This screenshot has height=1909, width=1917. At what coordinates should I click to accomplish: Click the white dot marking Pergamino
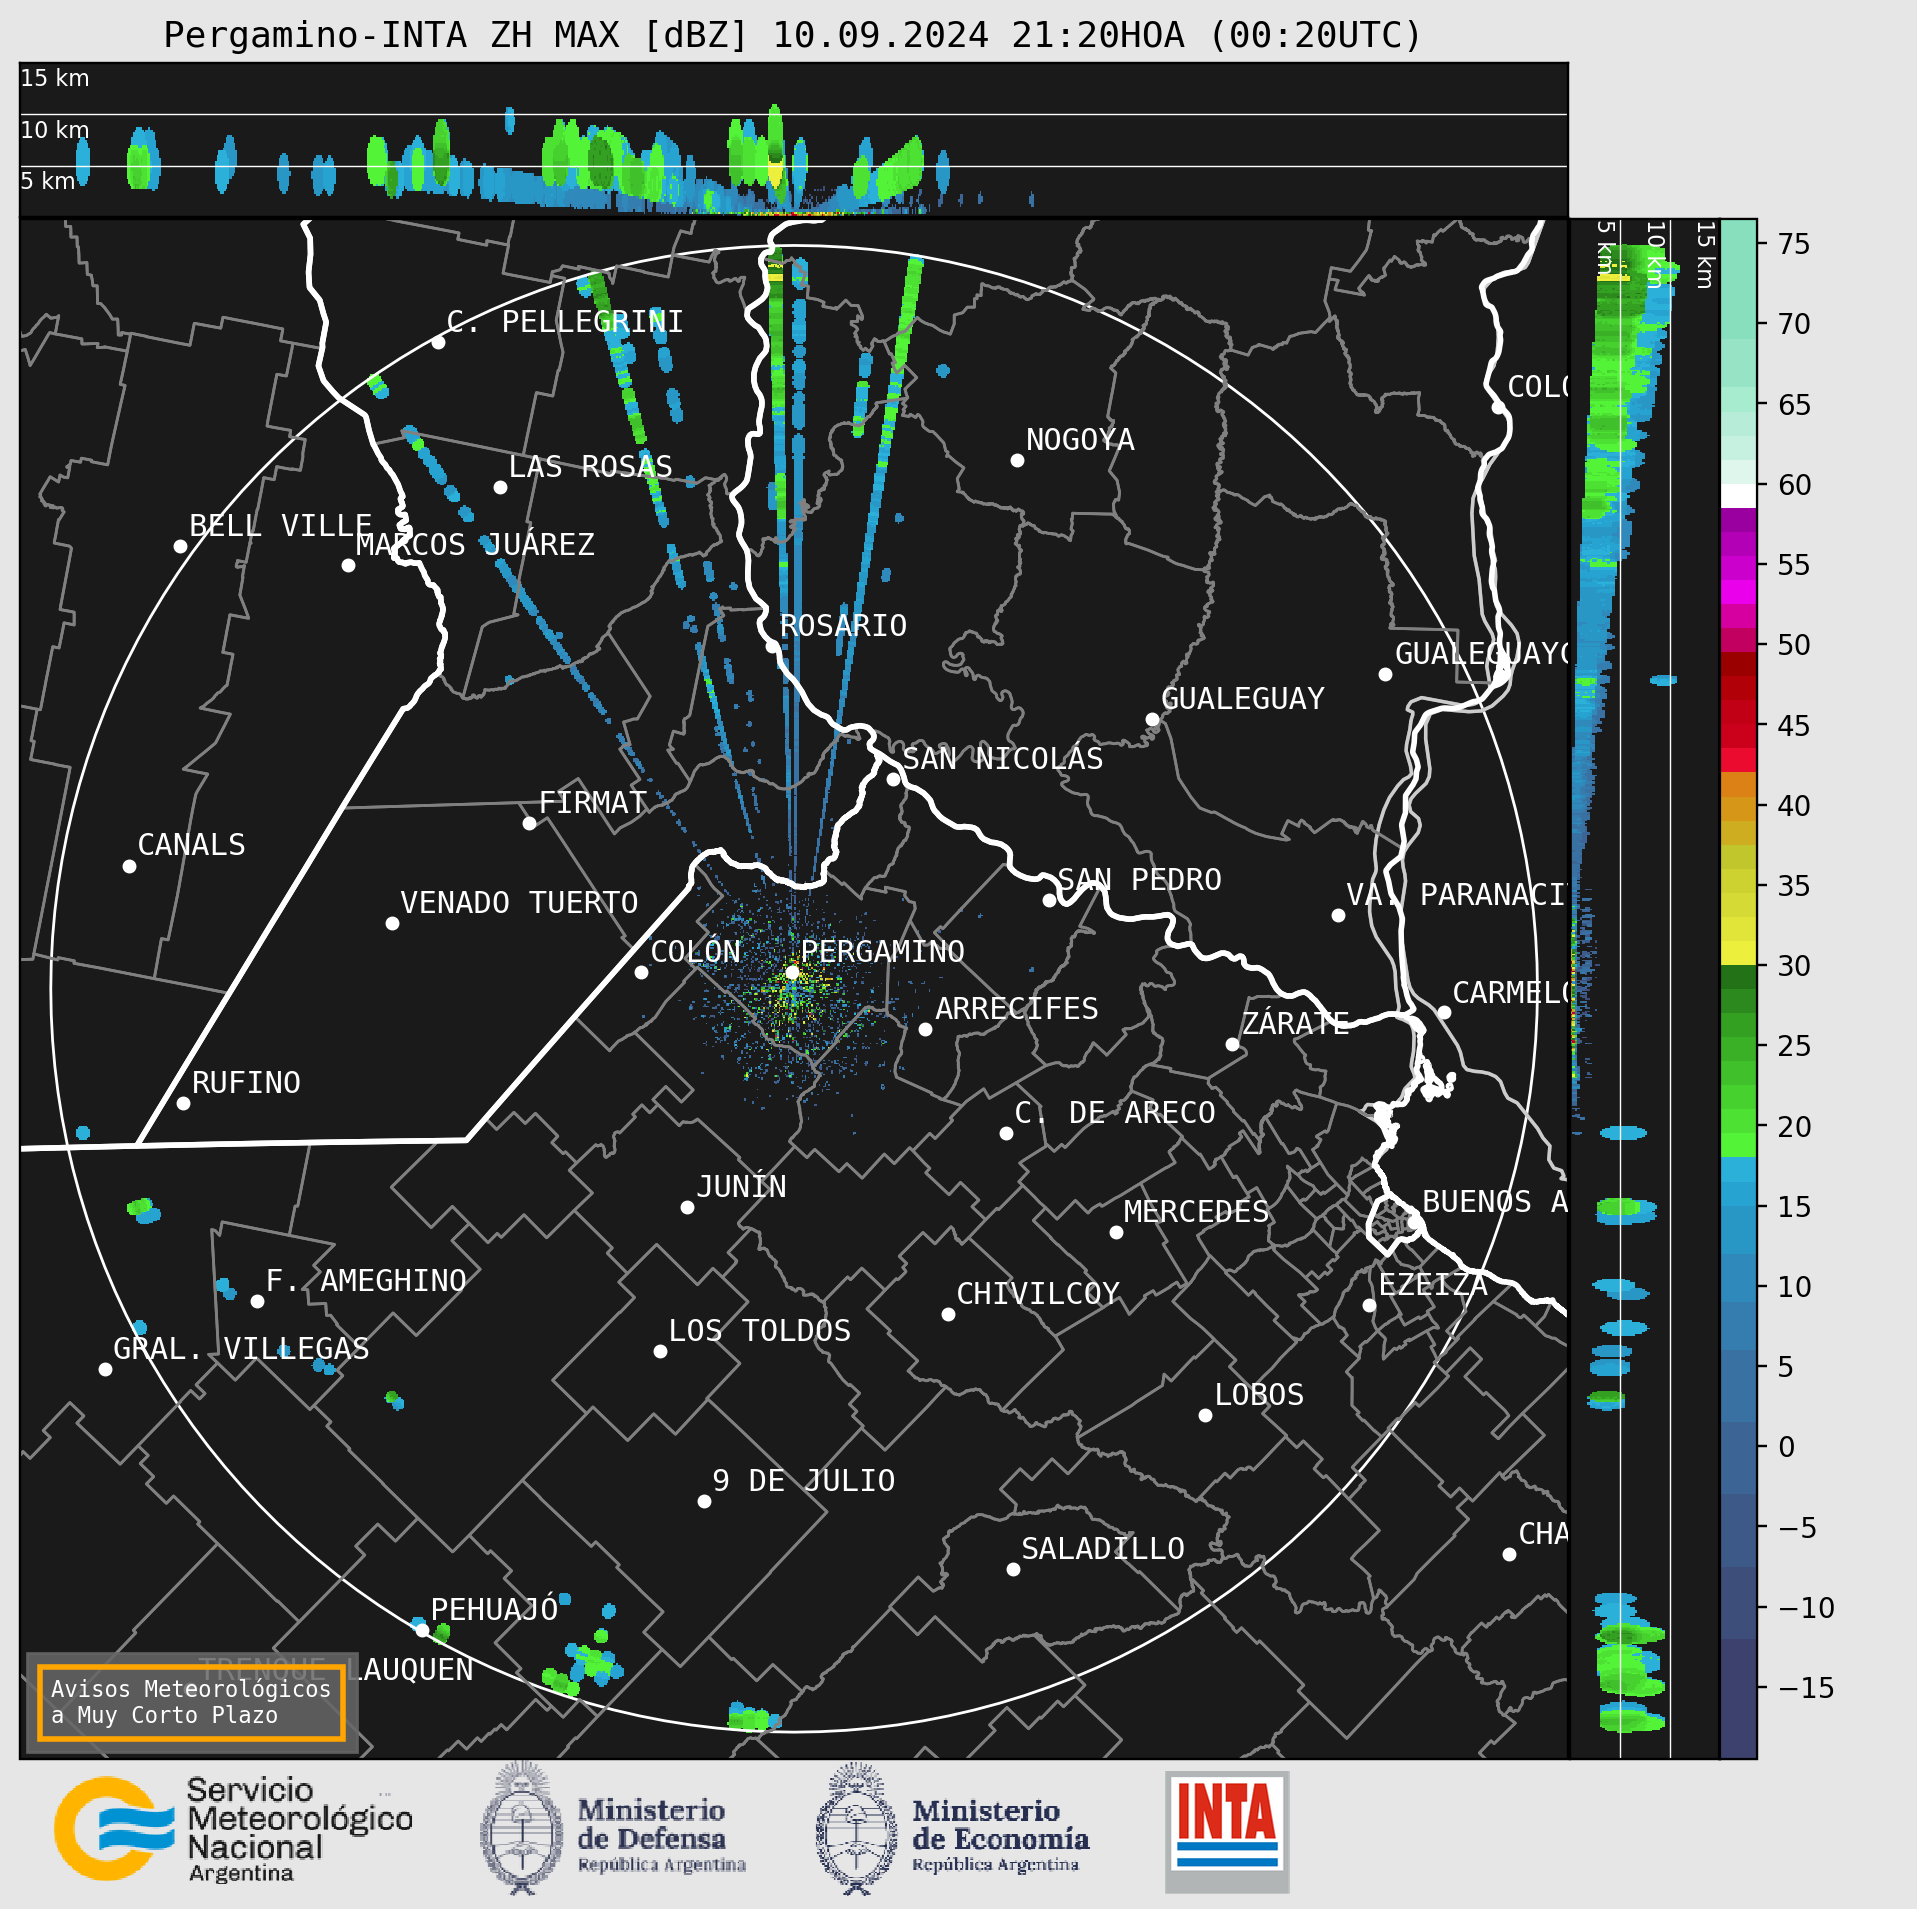click(x=792, y=972)
